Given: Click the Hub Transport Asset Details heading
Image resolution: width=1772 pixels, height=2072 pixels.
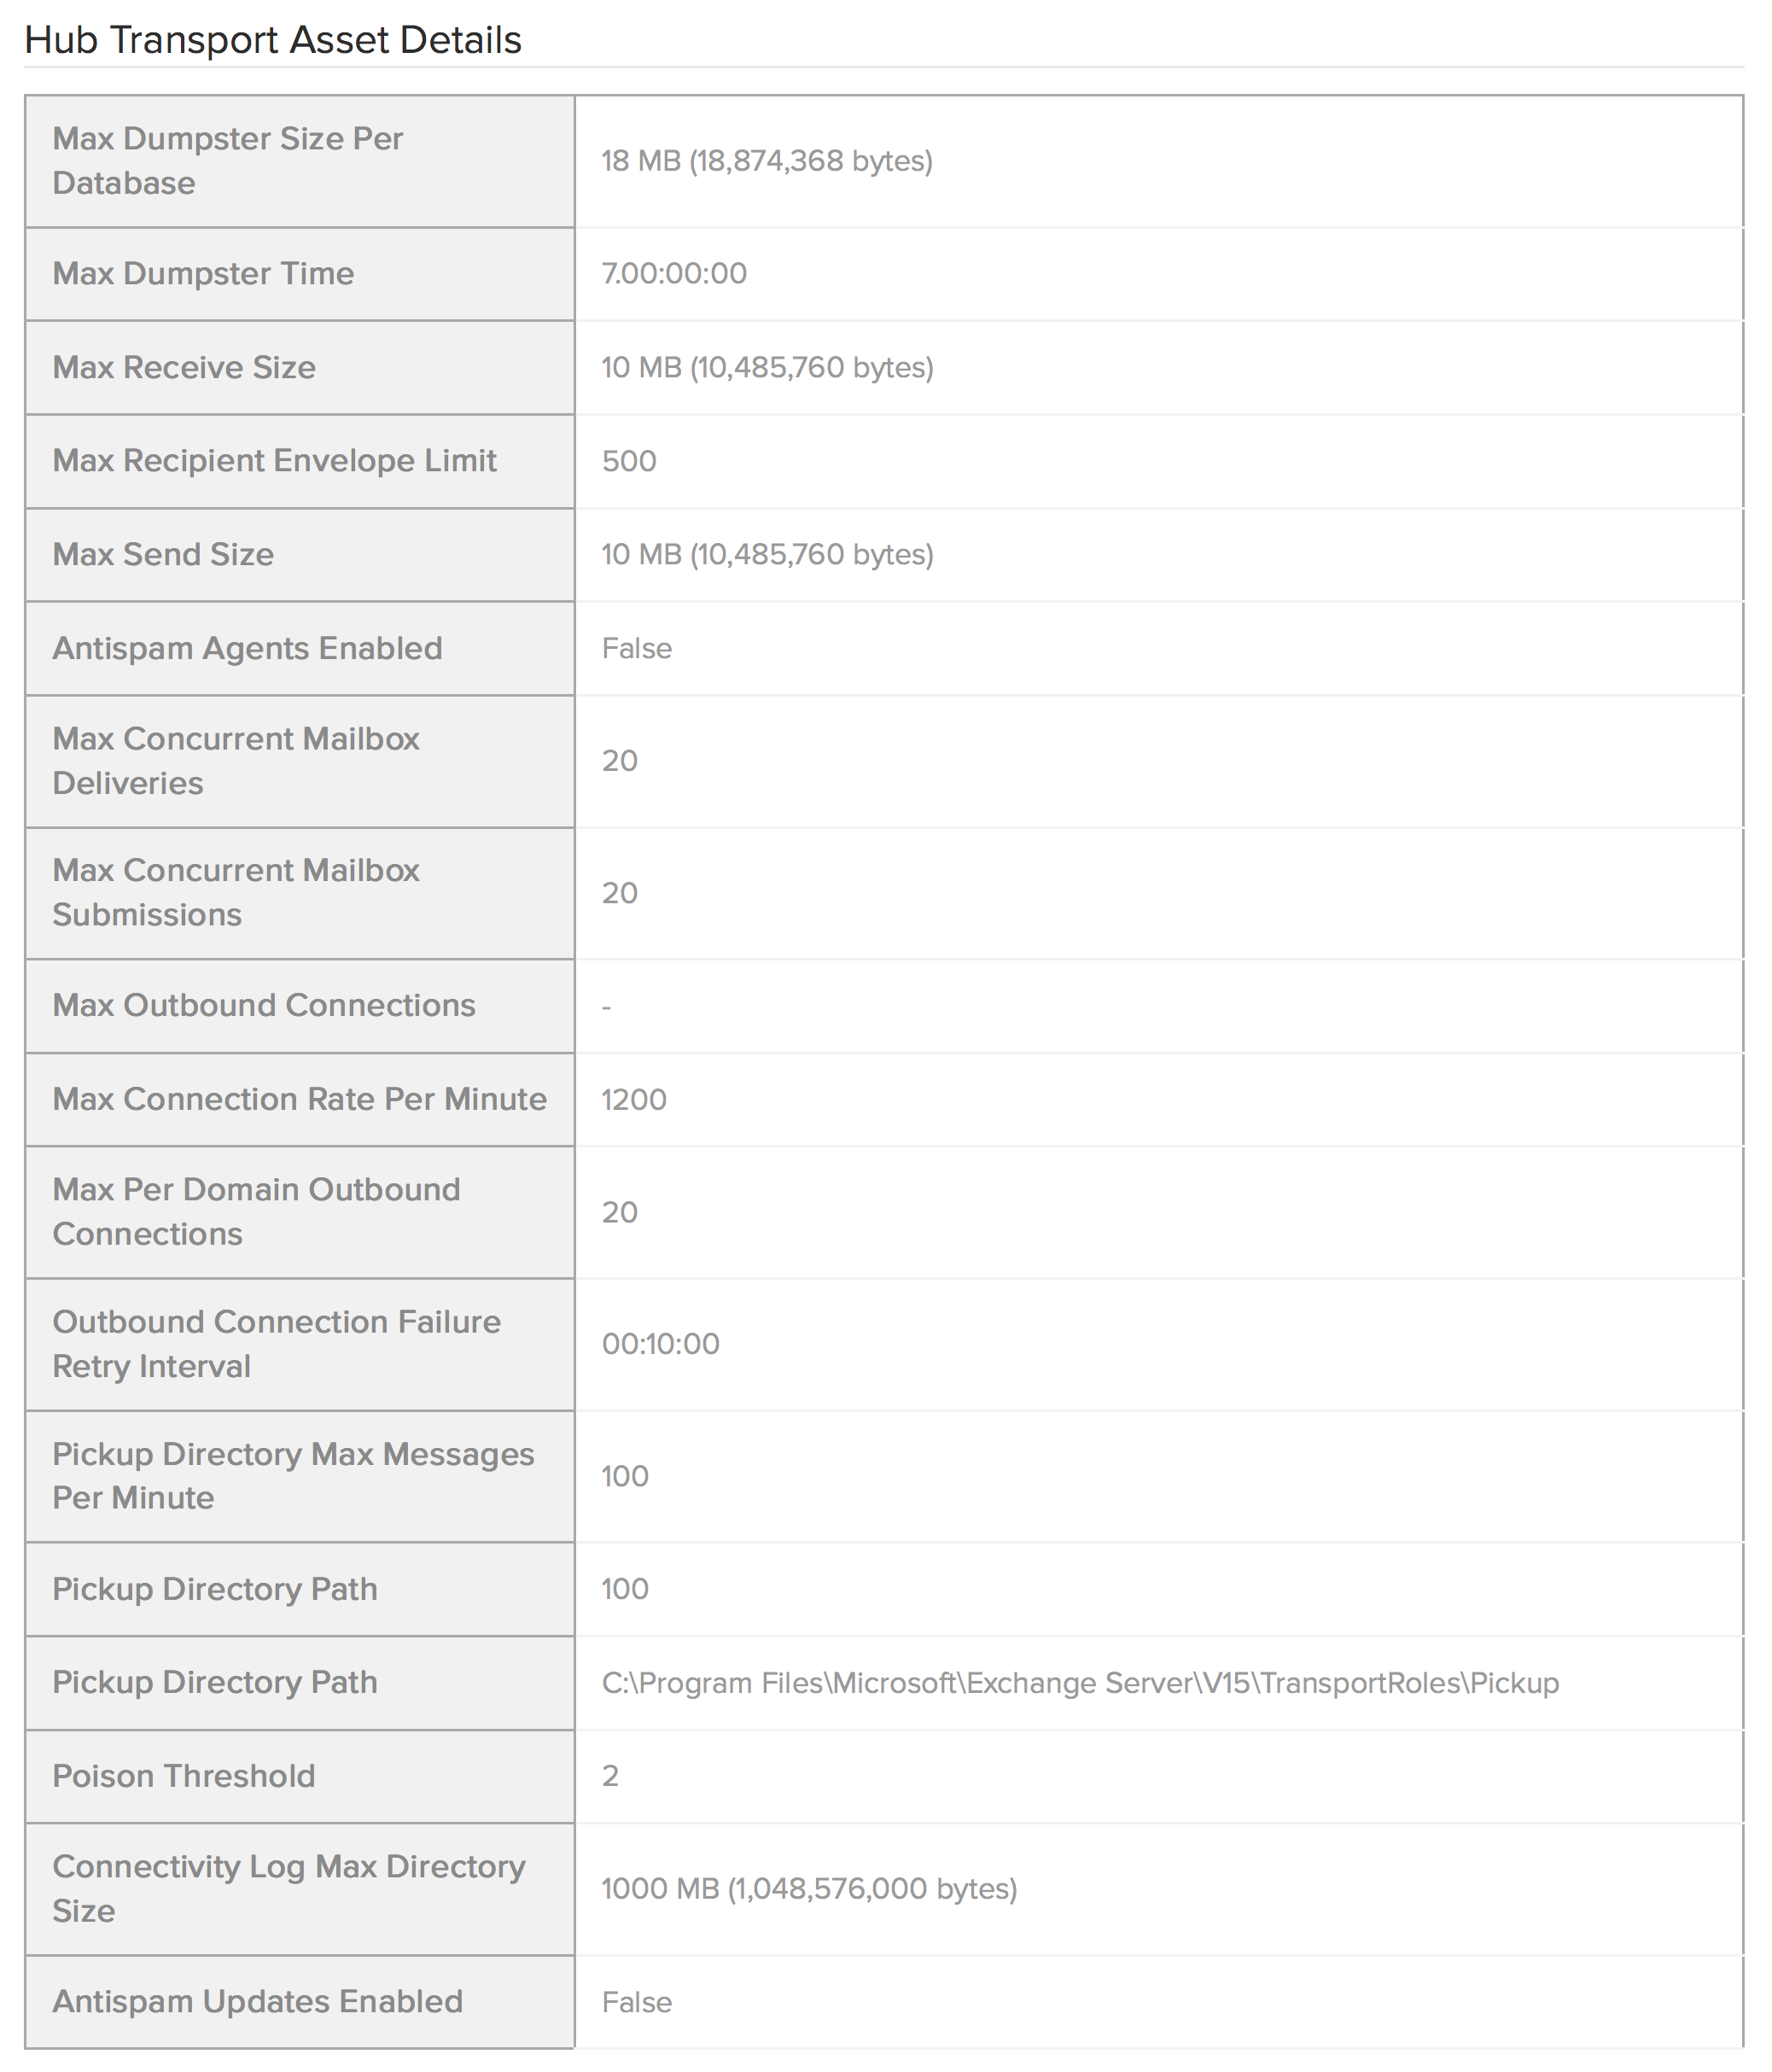Looking at the screenshot, I should pyautogui.click(x=273, y=40).
